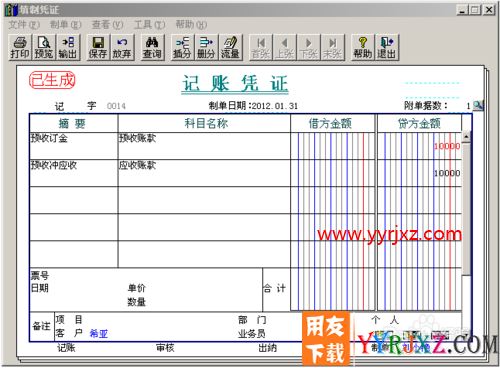Delete the entry row with 删分
This screenshot has width=500, height=368.
tap(206, 47)
